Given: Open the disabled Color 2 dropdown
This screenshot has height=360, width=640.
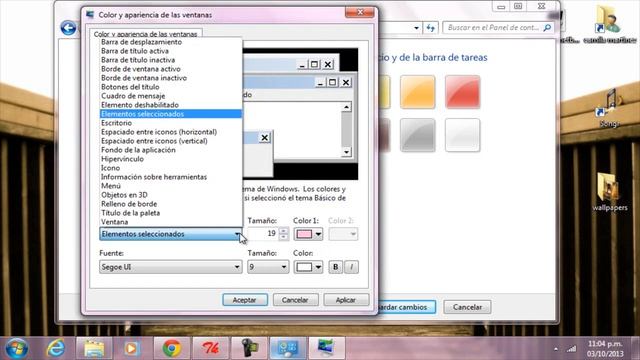Looking at the screenshot, I should pyautogui.click(x=343, y=234).
